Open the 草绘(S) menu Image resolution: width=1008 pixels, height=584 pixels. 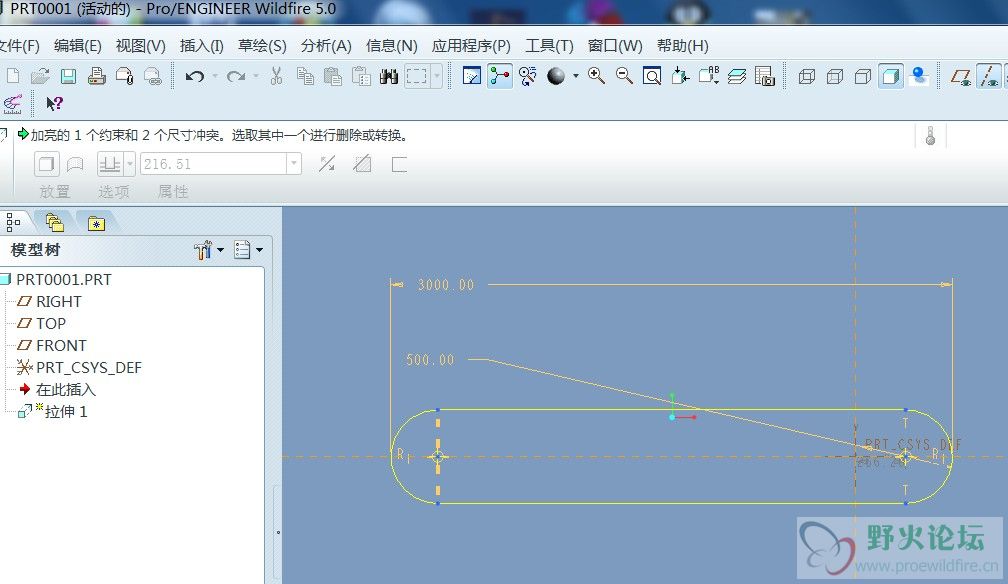pyautogui.click(x=262, y=46)
